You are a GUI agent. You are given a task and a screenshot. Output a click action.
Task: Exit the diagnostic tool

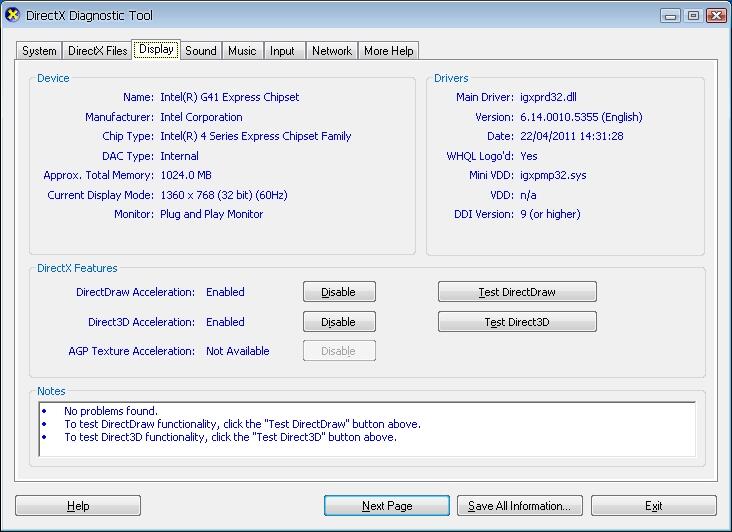pyautogui.click(x=654, y=506)
